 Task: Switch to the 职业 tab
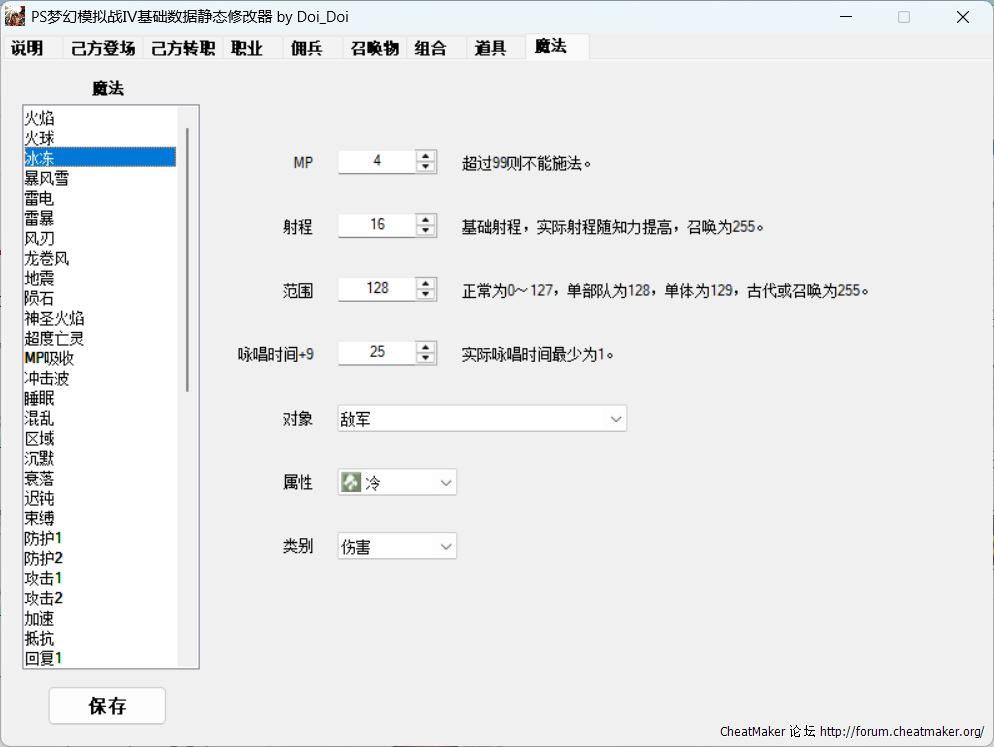click(x=246, y=48)
